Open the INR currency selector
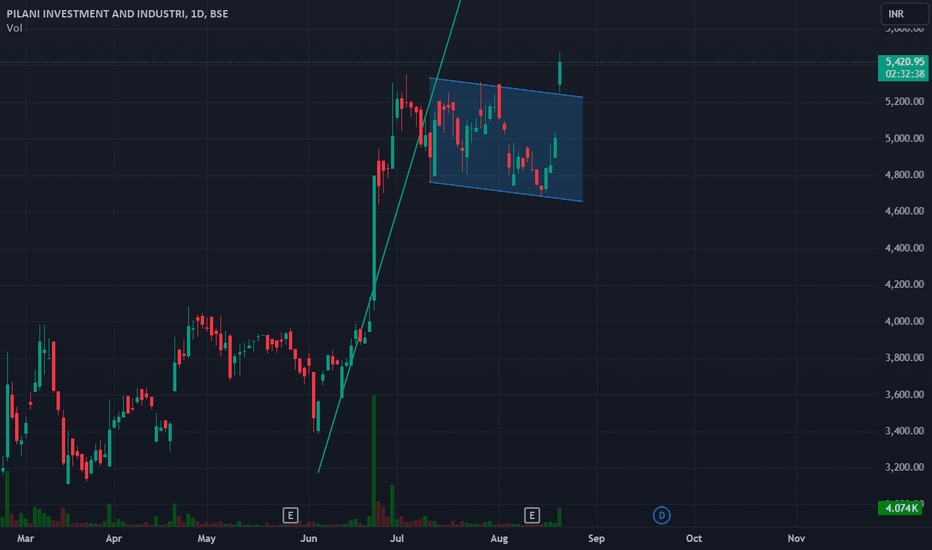Image resolution: width=932 pixels, height=550 pixels. (904, 14)
